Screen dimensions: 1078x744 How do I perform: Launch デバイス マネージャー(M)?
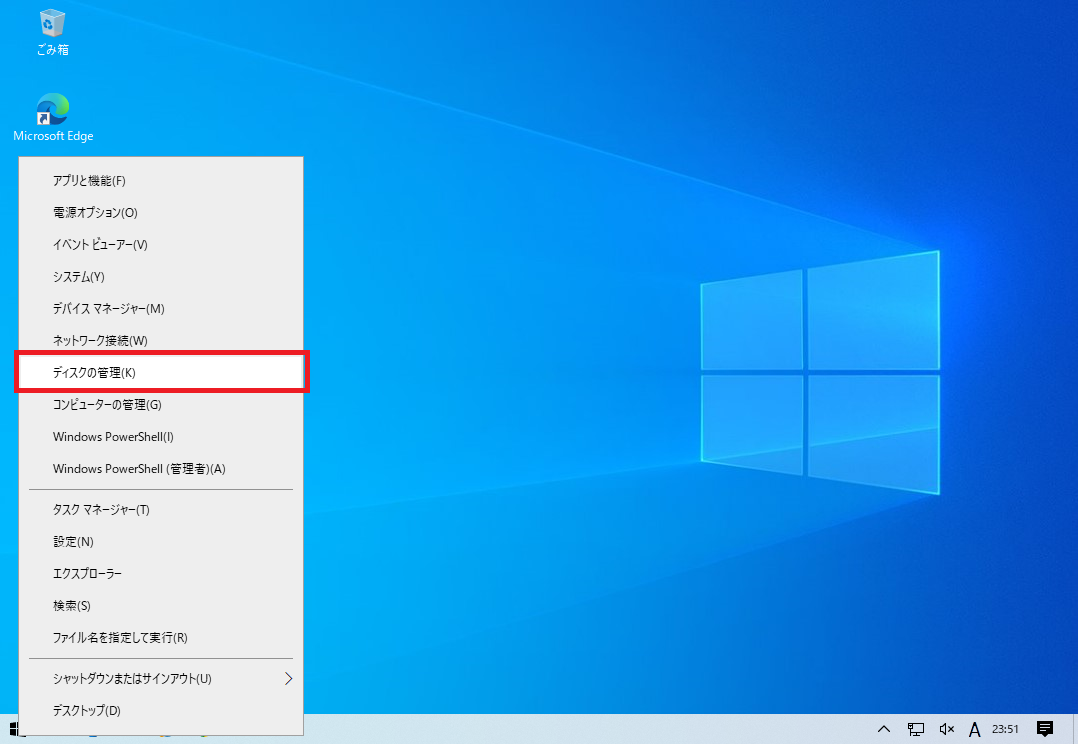point(161,309)
